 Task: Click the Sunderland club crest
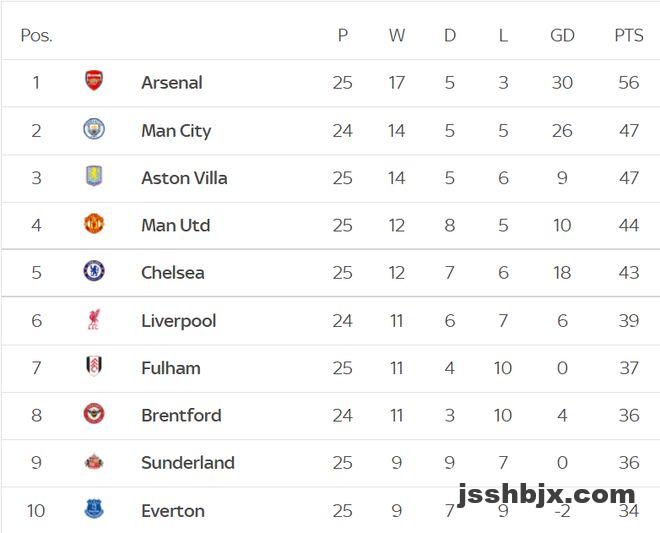pos(94,462)
